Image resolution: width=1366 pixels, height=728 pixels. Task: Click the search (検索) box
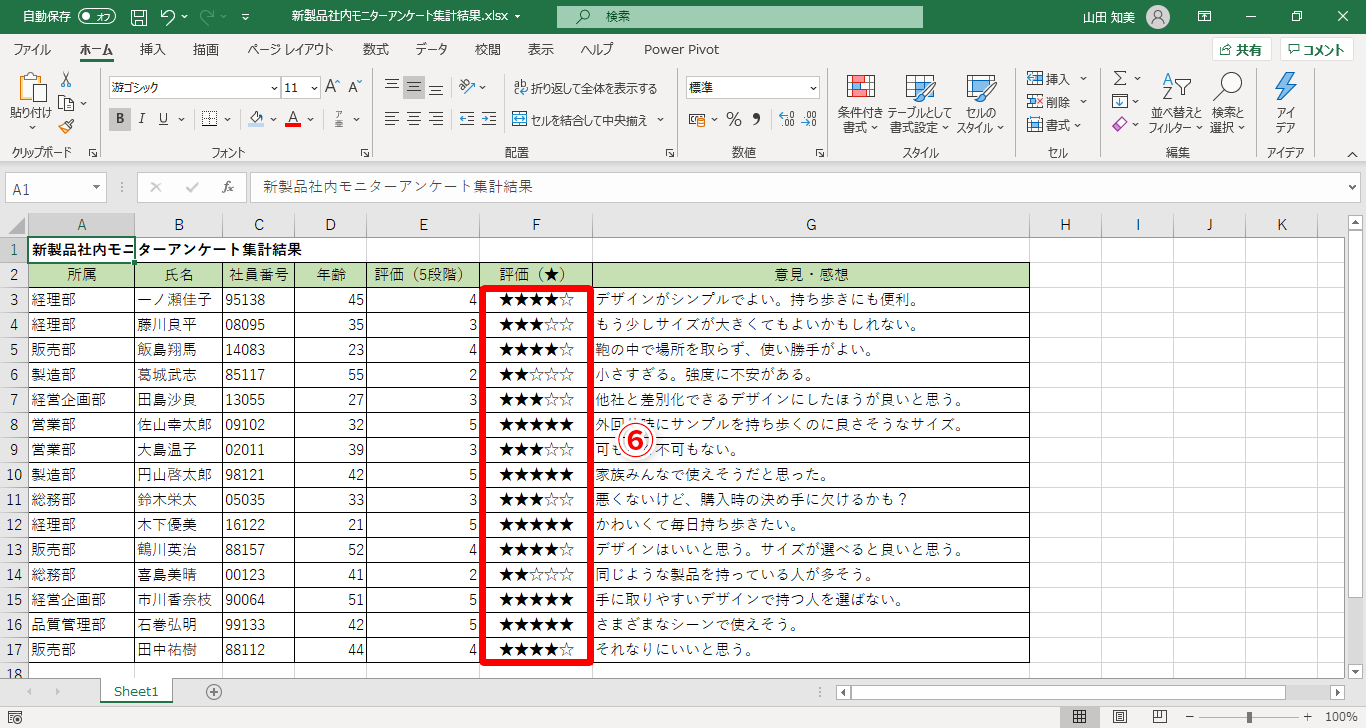click(739, 17)
